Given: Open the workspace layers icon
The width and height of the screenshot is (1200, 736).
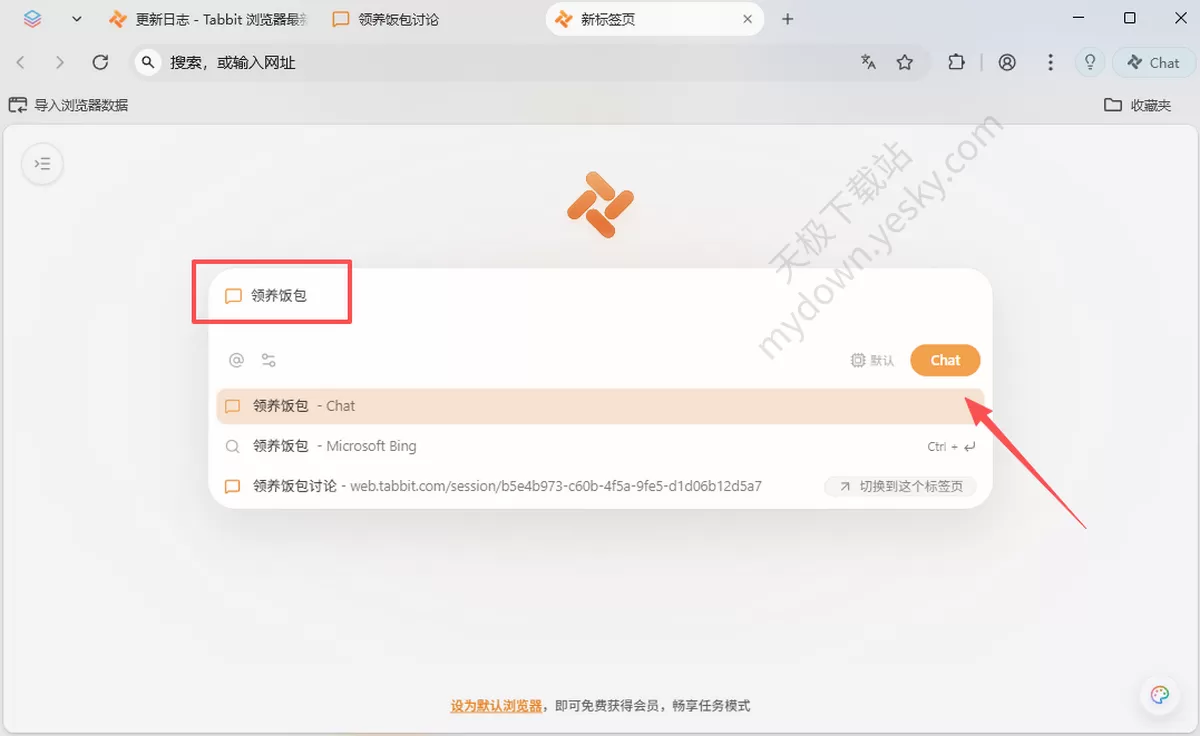Looking at the screenshot, I should coord(33,18).
